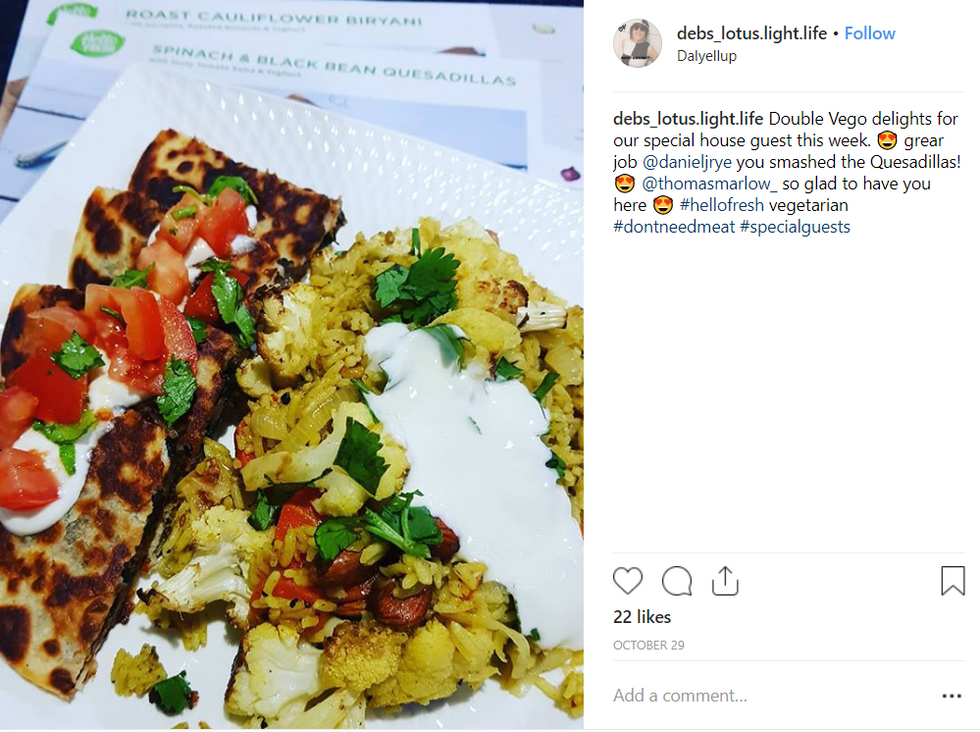Visit the @danieljrye mention
980x732 pixels.
tap(687, 162)
